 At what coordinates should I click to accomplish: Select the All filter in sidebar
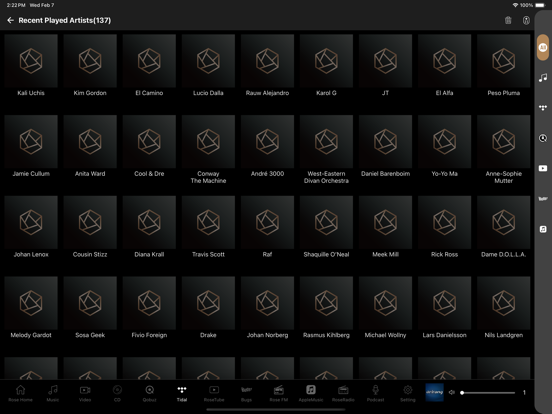[x=543, y=48]
